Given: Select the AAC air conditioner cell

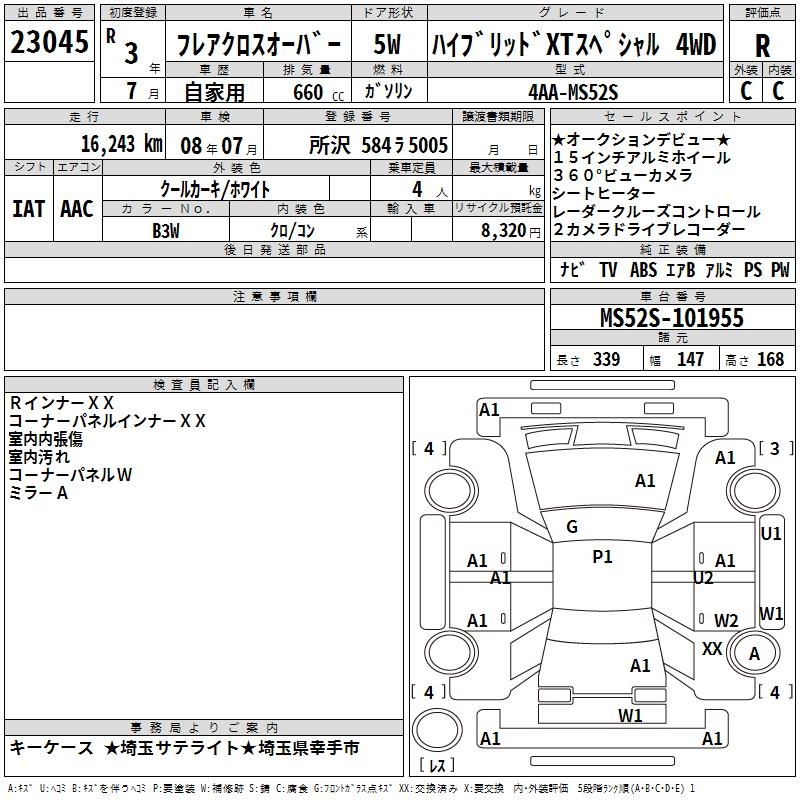Looking at the screenshot, I should 77,208.
